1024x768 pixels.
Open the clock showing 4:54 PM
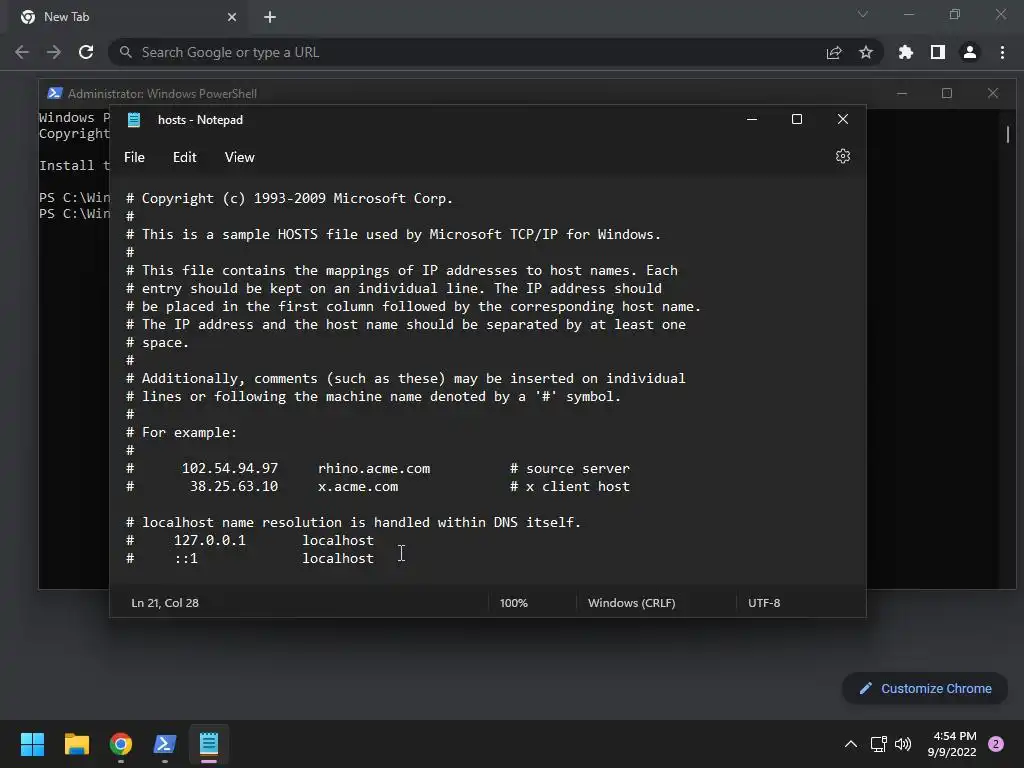pyautogui.click(x=952, y=744)
